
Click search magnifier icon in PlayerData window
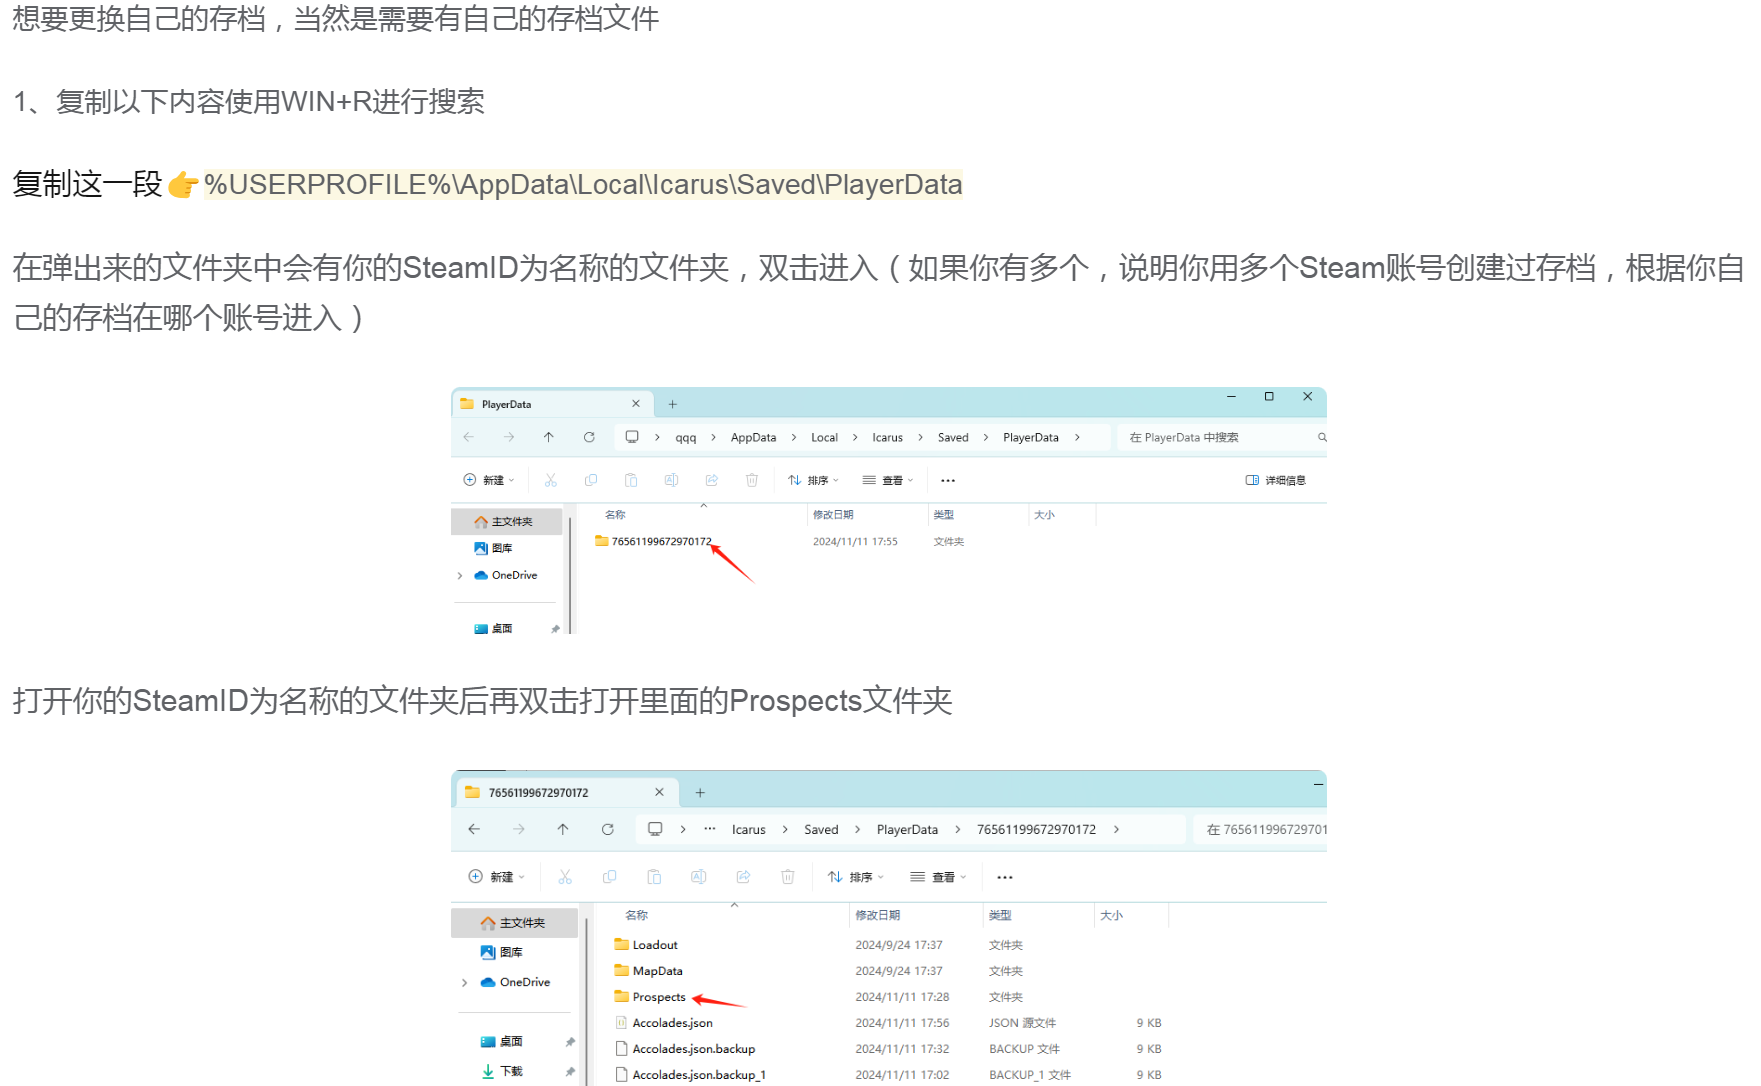[x=1322, y=437]
